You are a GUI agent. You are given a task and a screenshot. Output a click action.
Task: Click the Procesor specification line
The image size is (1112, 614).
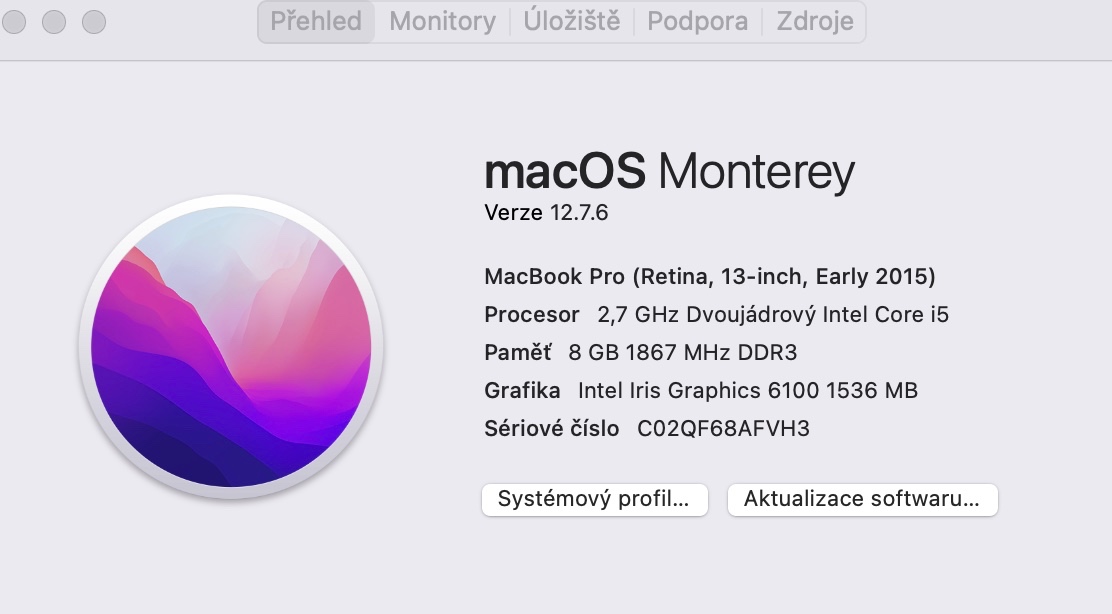[716, 314]
